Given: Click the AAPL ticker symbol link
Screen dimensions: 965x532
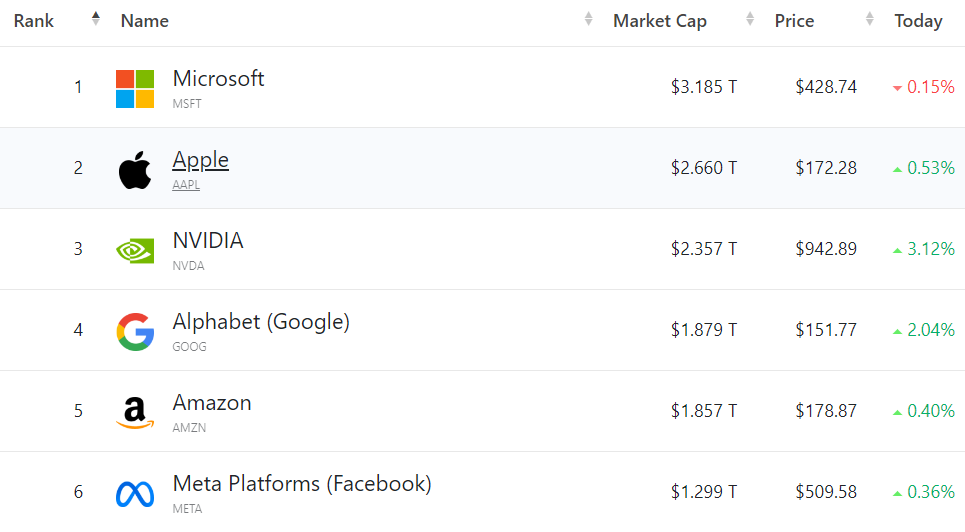Looking at the screenshot, I should (x=186, y=185).
